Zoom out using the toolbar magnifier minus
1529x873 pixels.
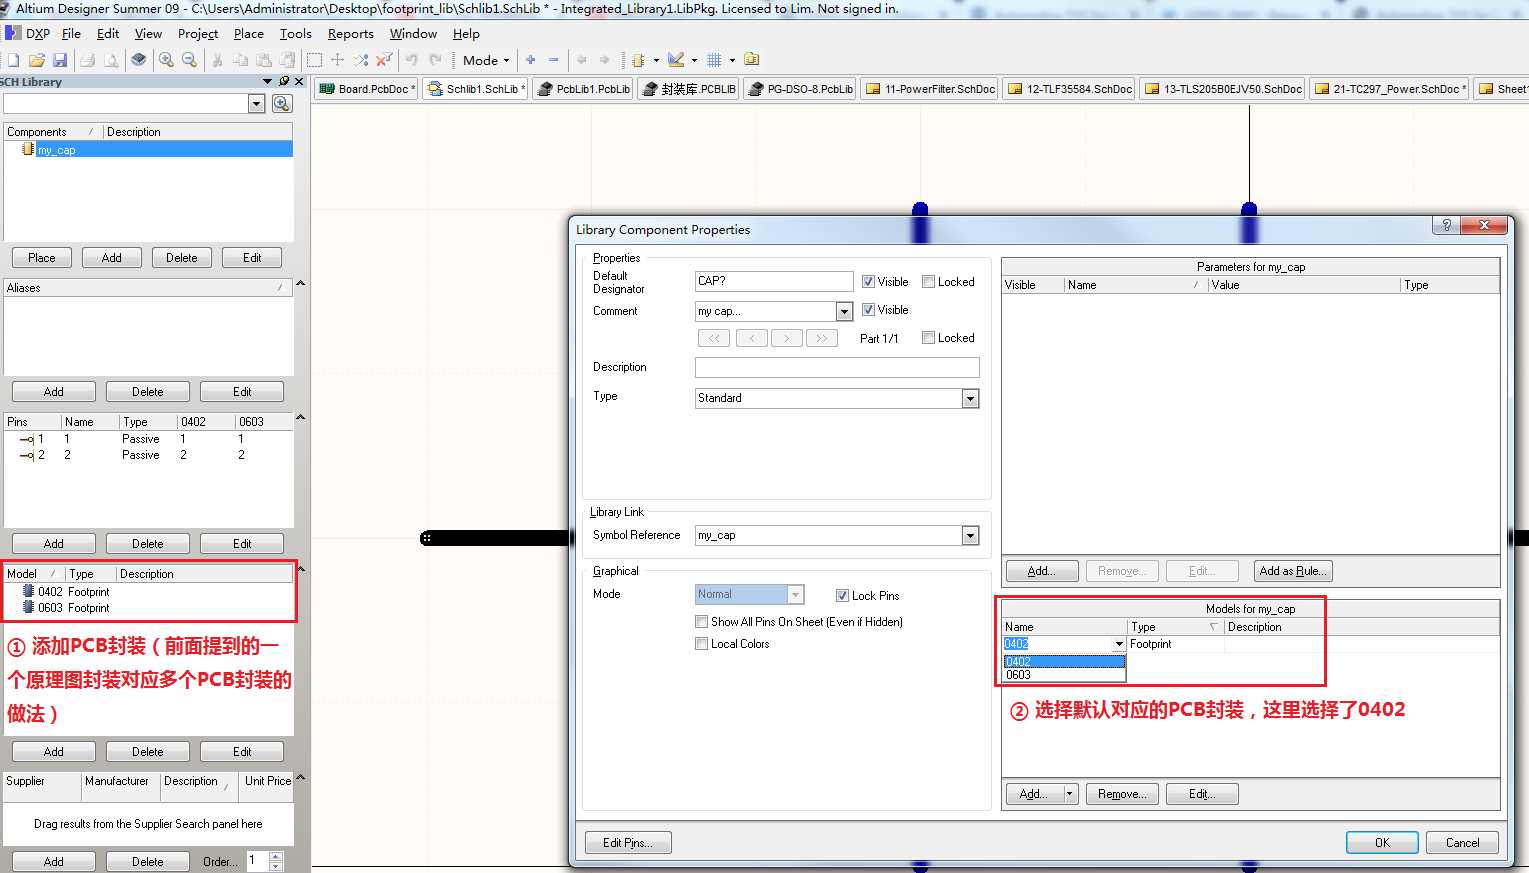pos(189,60)
